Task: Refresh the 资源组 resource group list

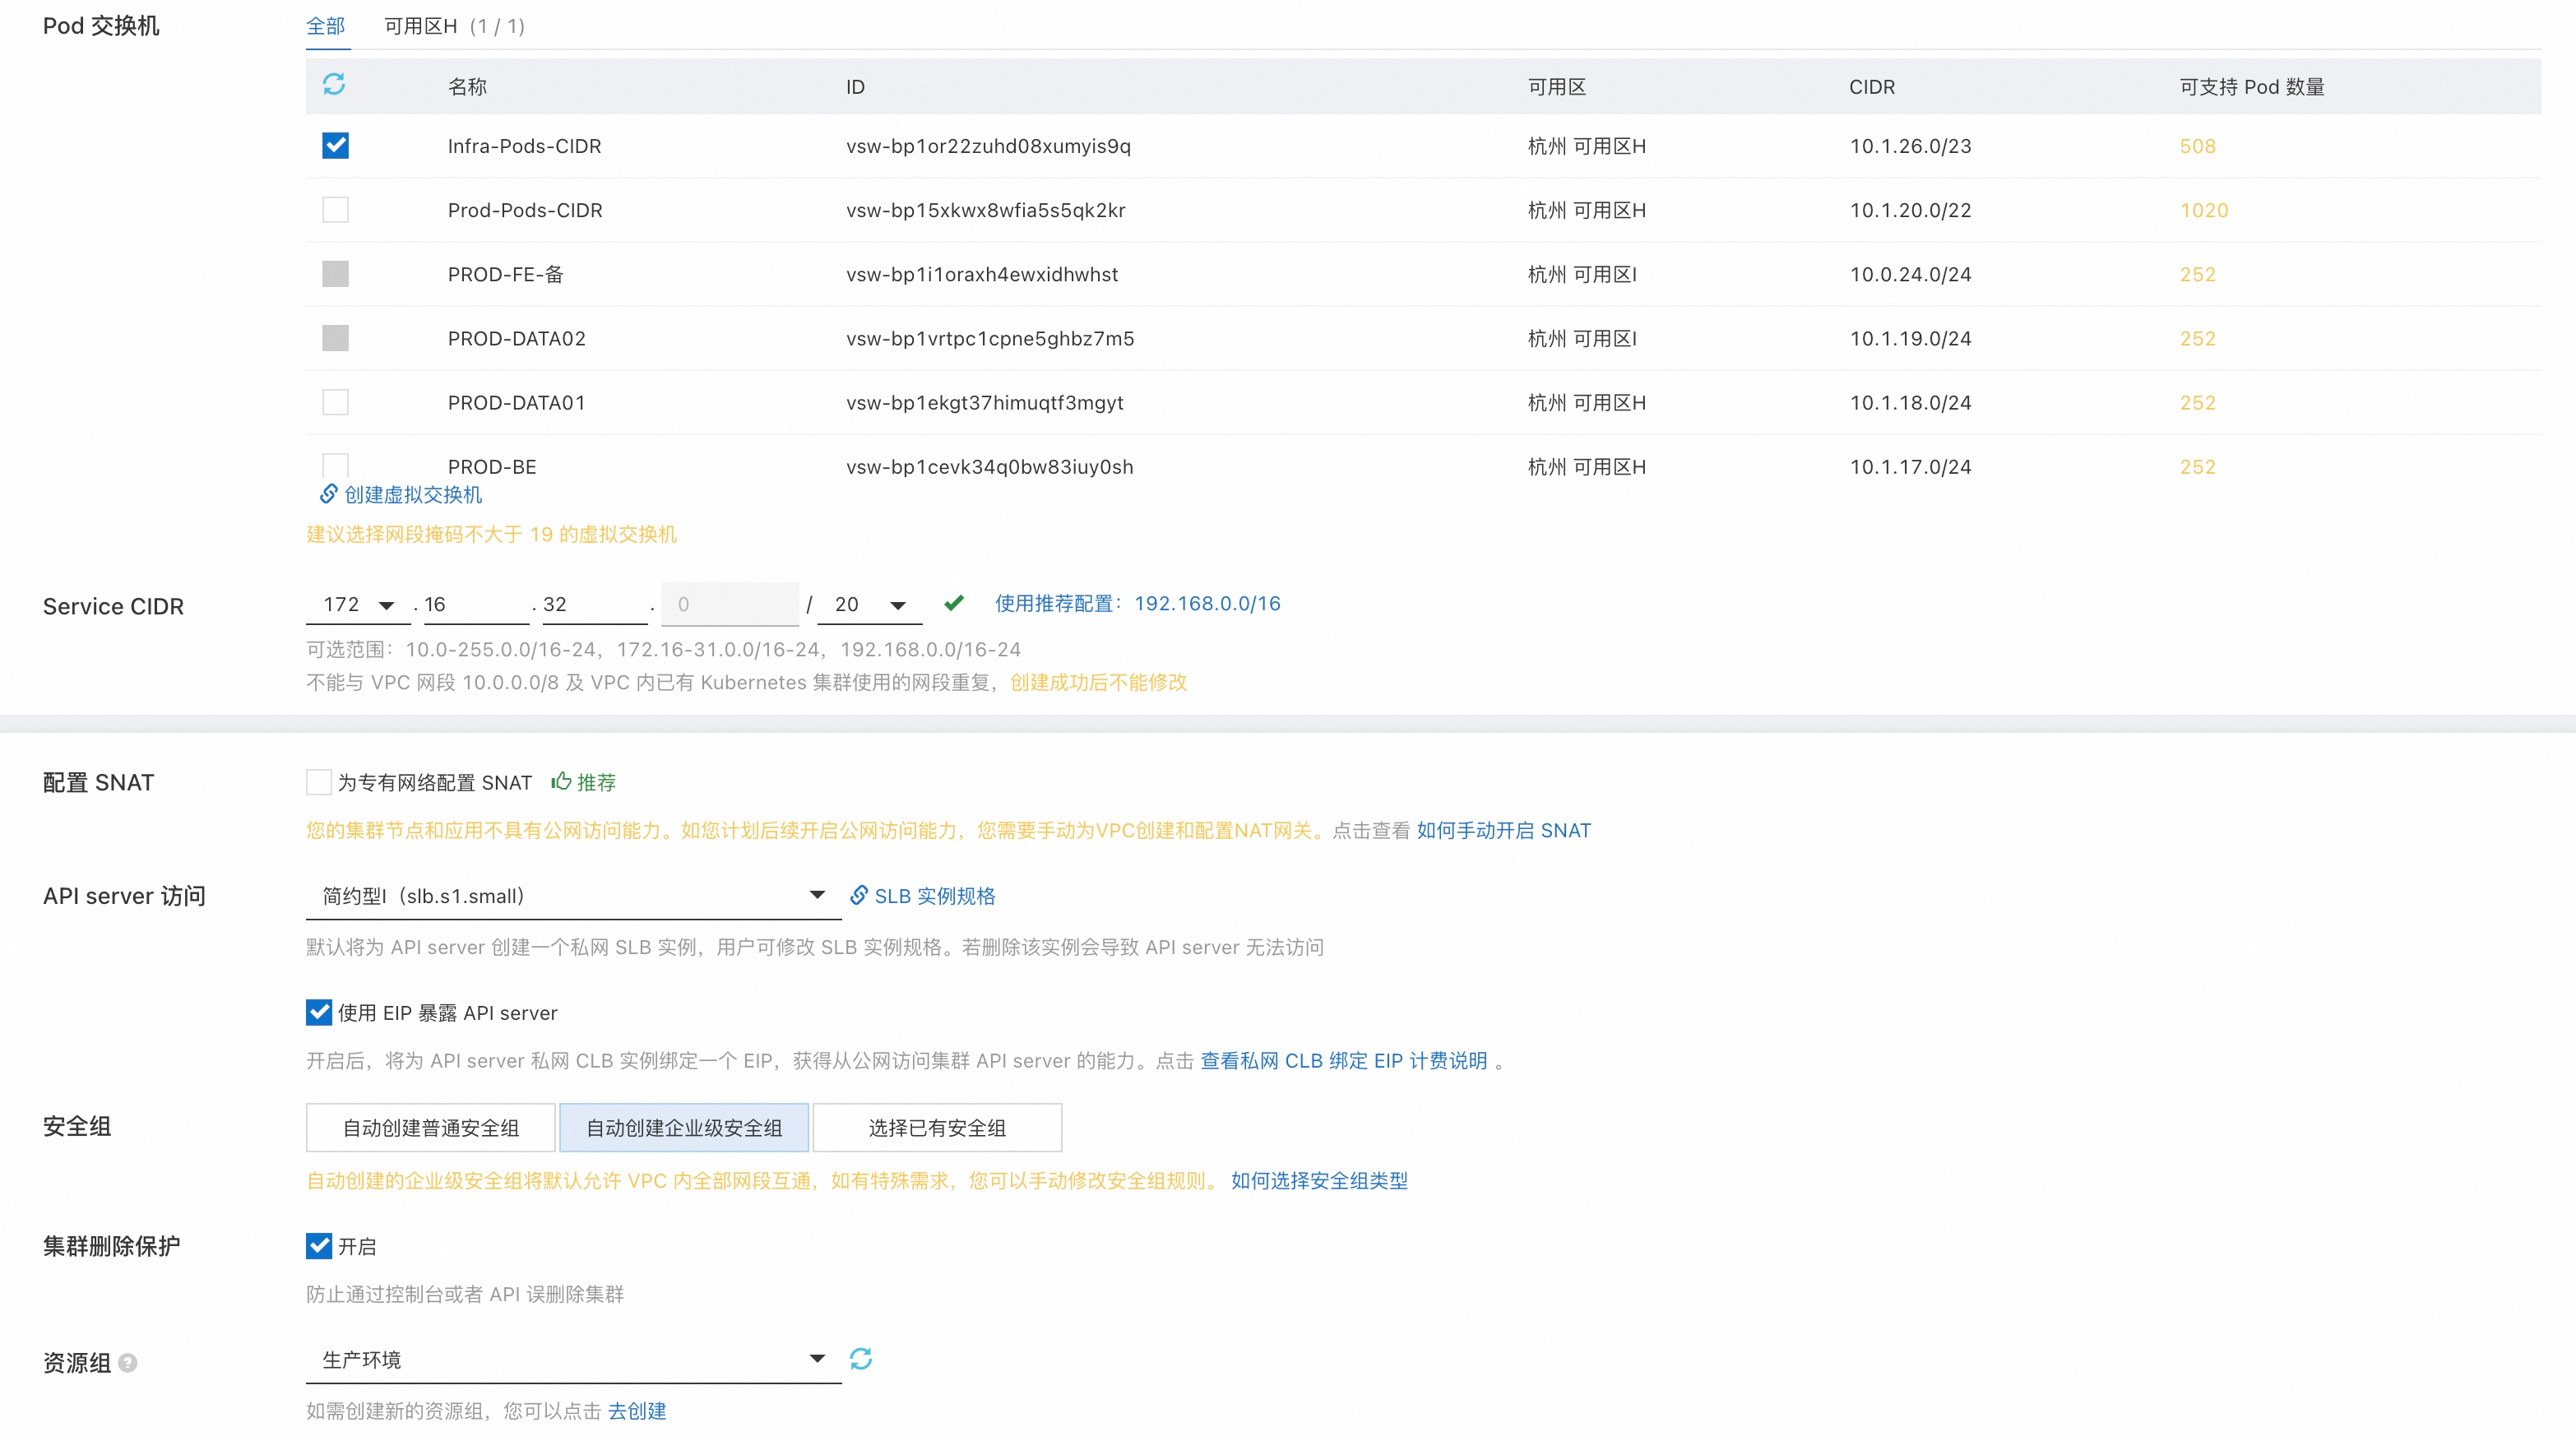Action: click(861, 1358)
